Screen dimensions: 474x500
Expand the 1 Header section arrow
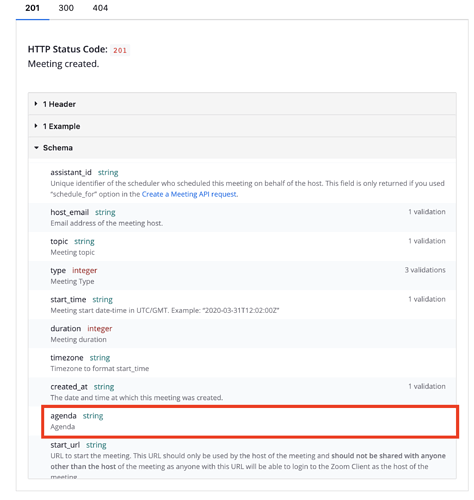click(36, 104)
